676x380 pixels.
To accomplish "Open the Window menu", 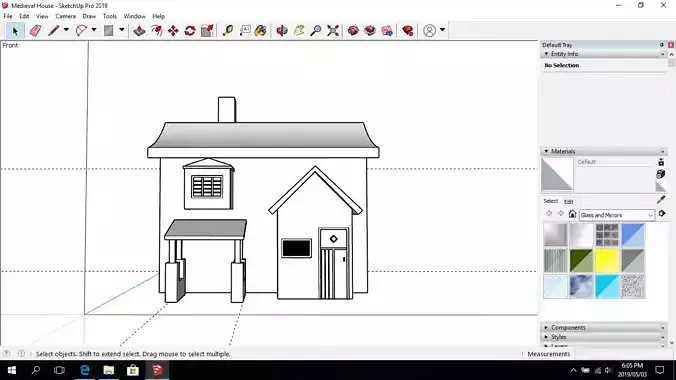I will tap(135, 16).
